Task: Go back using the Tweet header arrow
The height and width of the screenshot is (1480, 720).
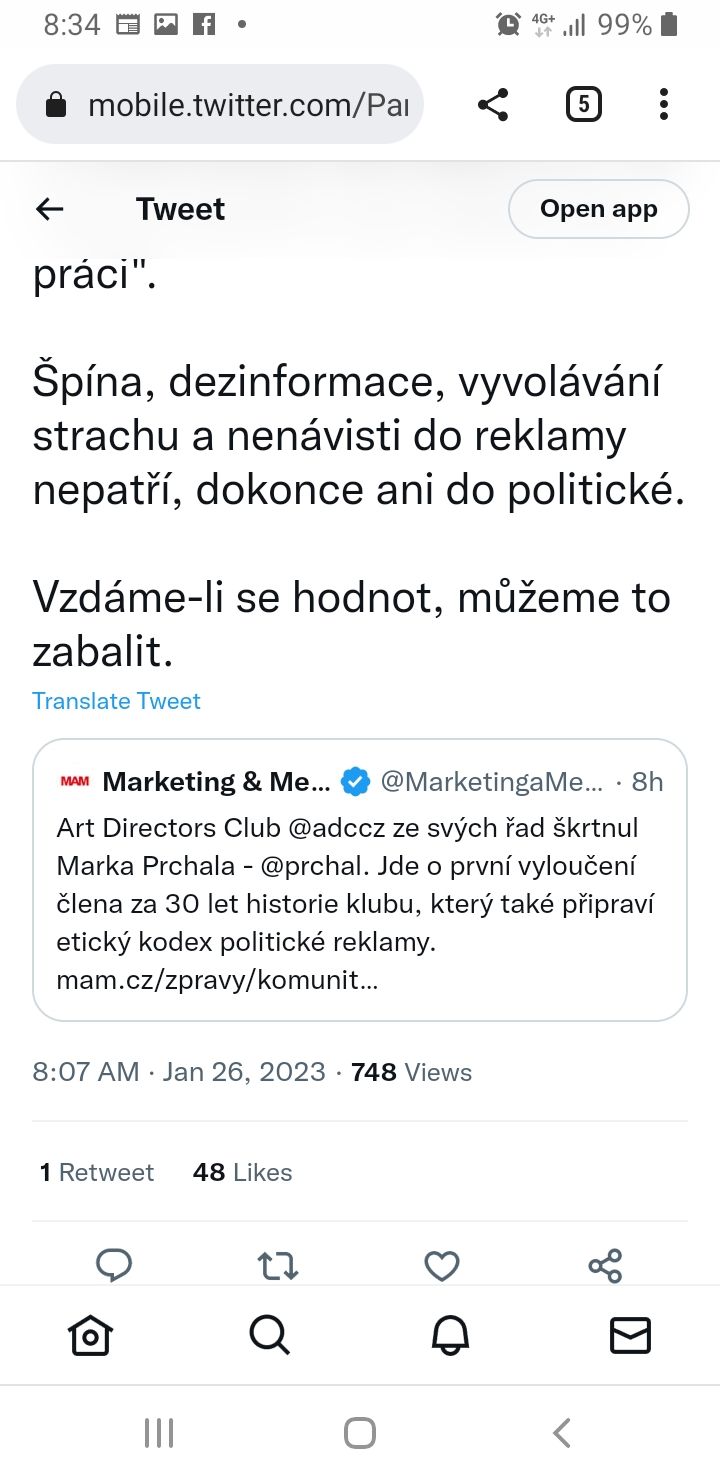Action: 50,209
